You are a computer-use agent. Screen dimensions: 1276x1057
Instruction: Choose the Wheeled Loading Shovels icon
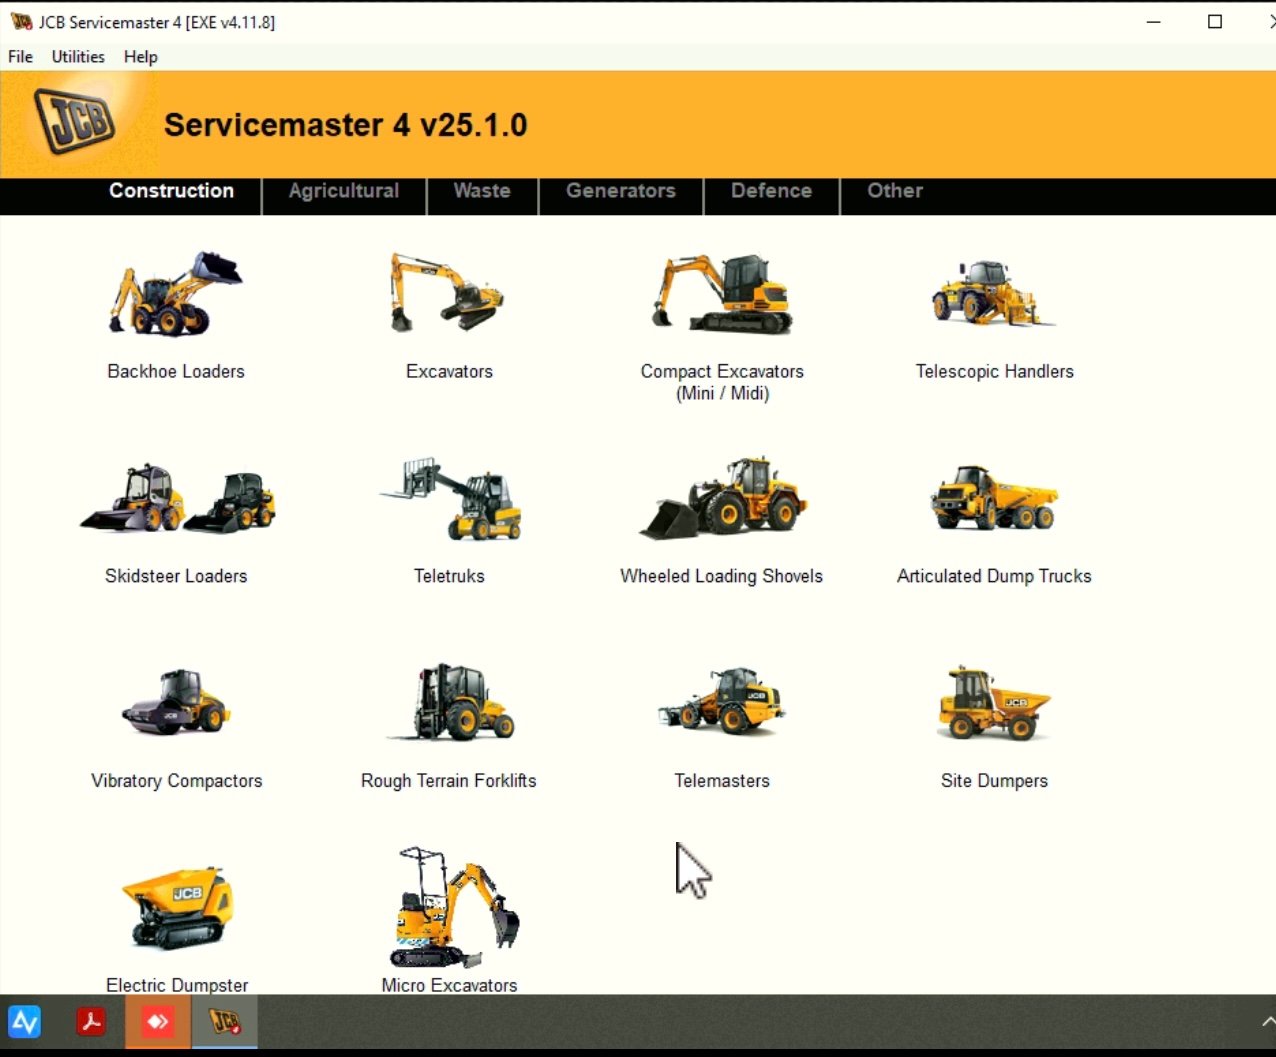tap(723, 498)
